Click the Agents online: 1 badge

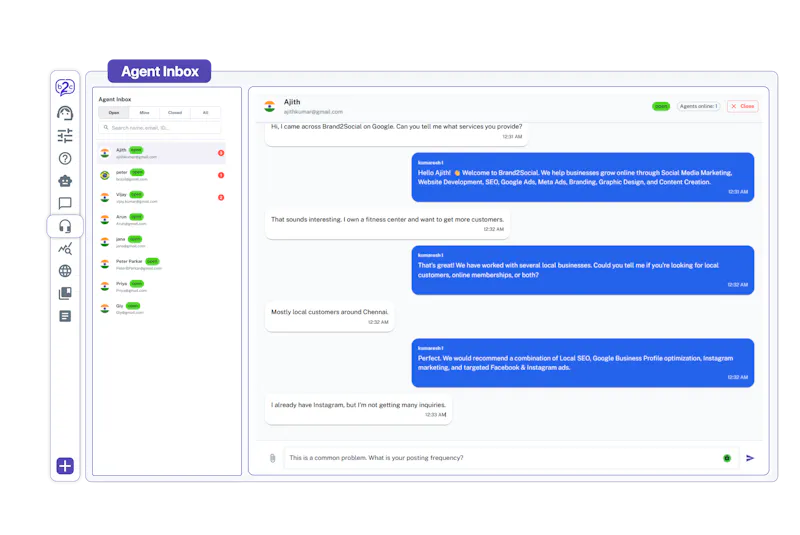point(698,106)
